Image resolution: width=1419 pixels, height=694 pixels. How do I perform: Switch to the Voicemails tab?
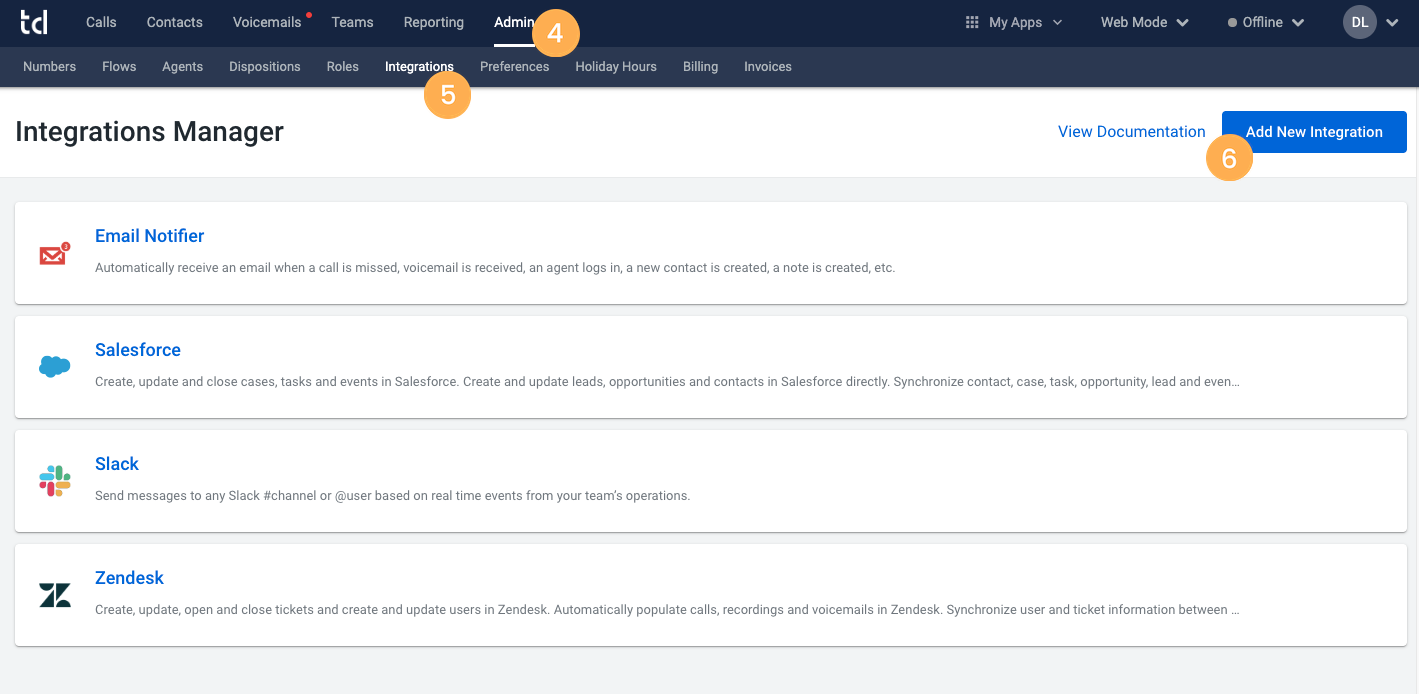click(x=267, y=22)
